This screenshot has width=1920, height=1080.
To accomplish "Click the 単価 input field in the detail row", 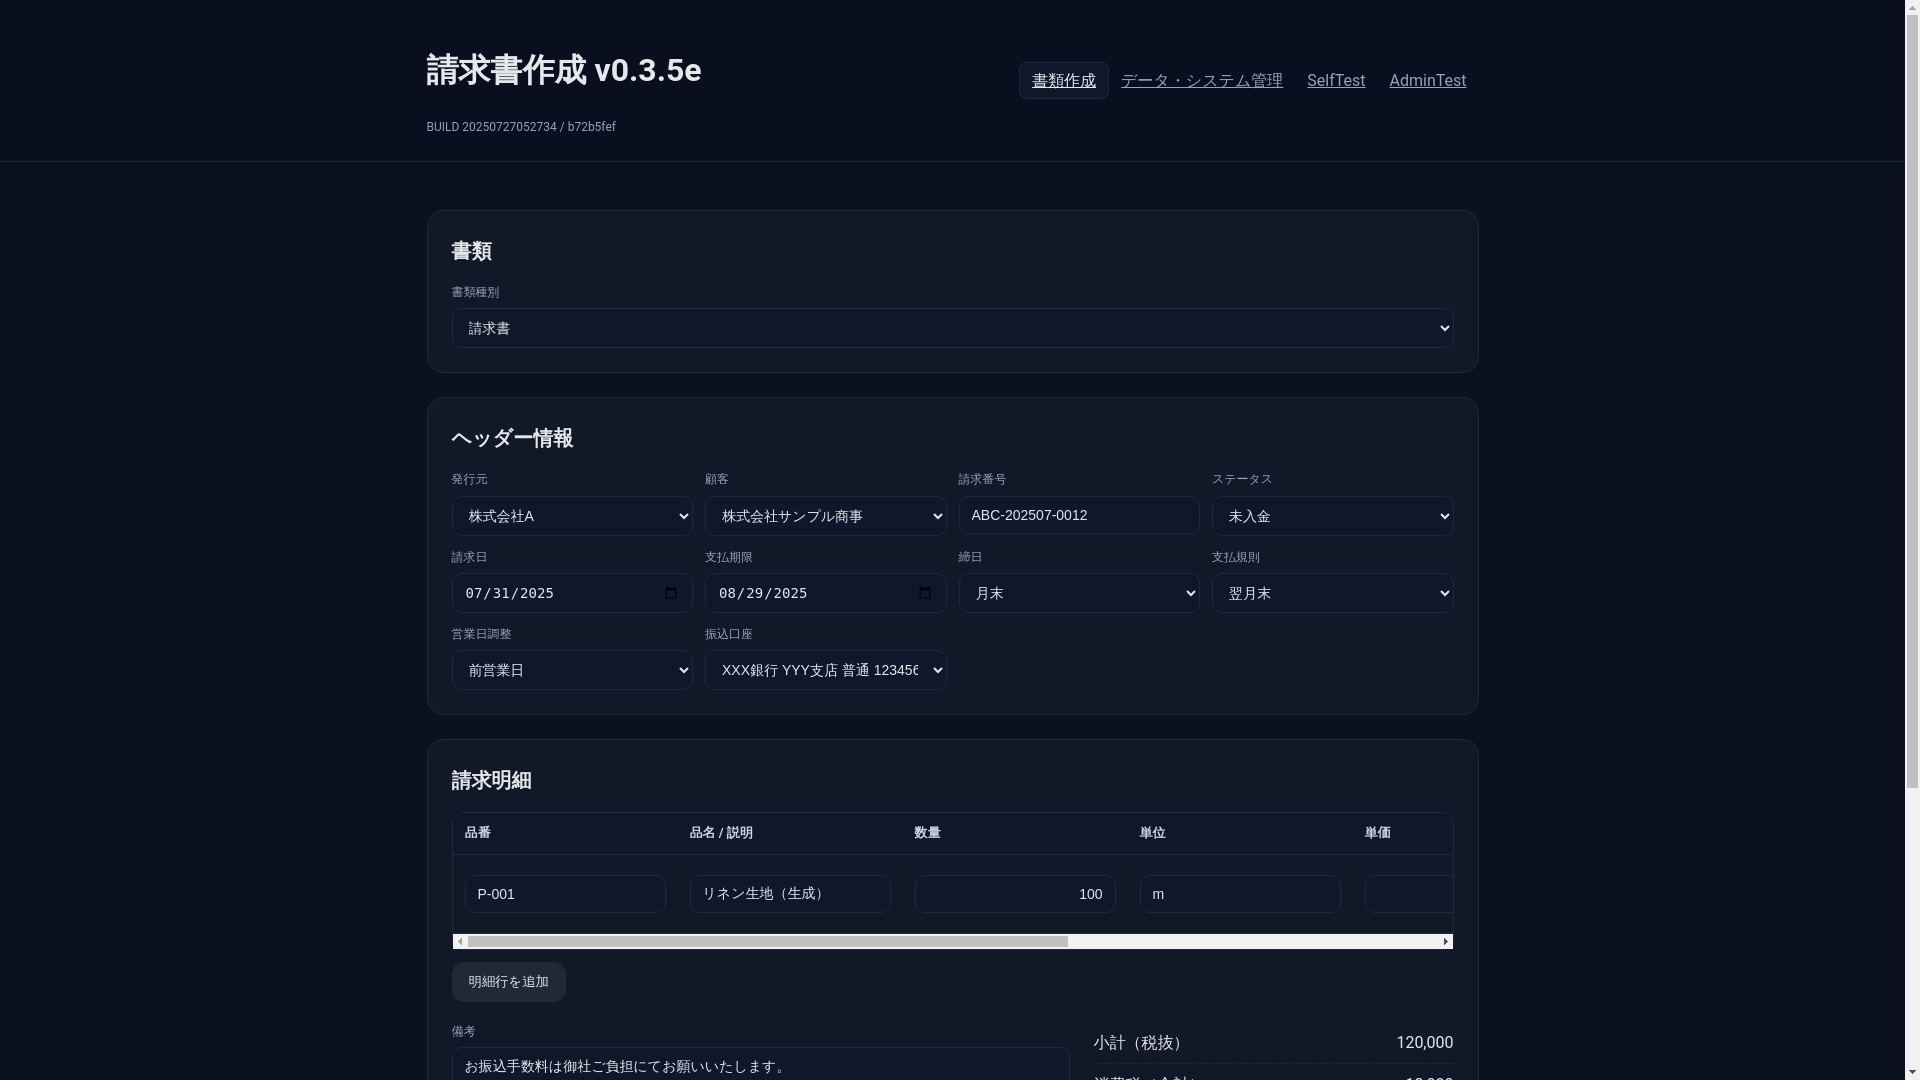I will point(1409,894).
